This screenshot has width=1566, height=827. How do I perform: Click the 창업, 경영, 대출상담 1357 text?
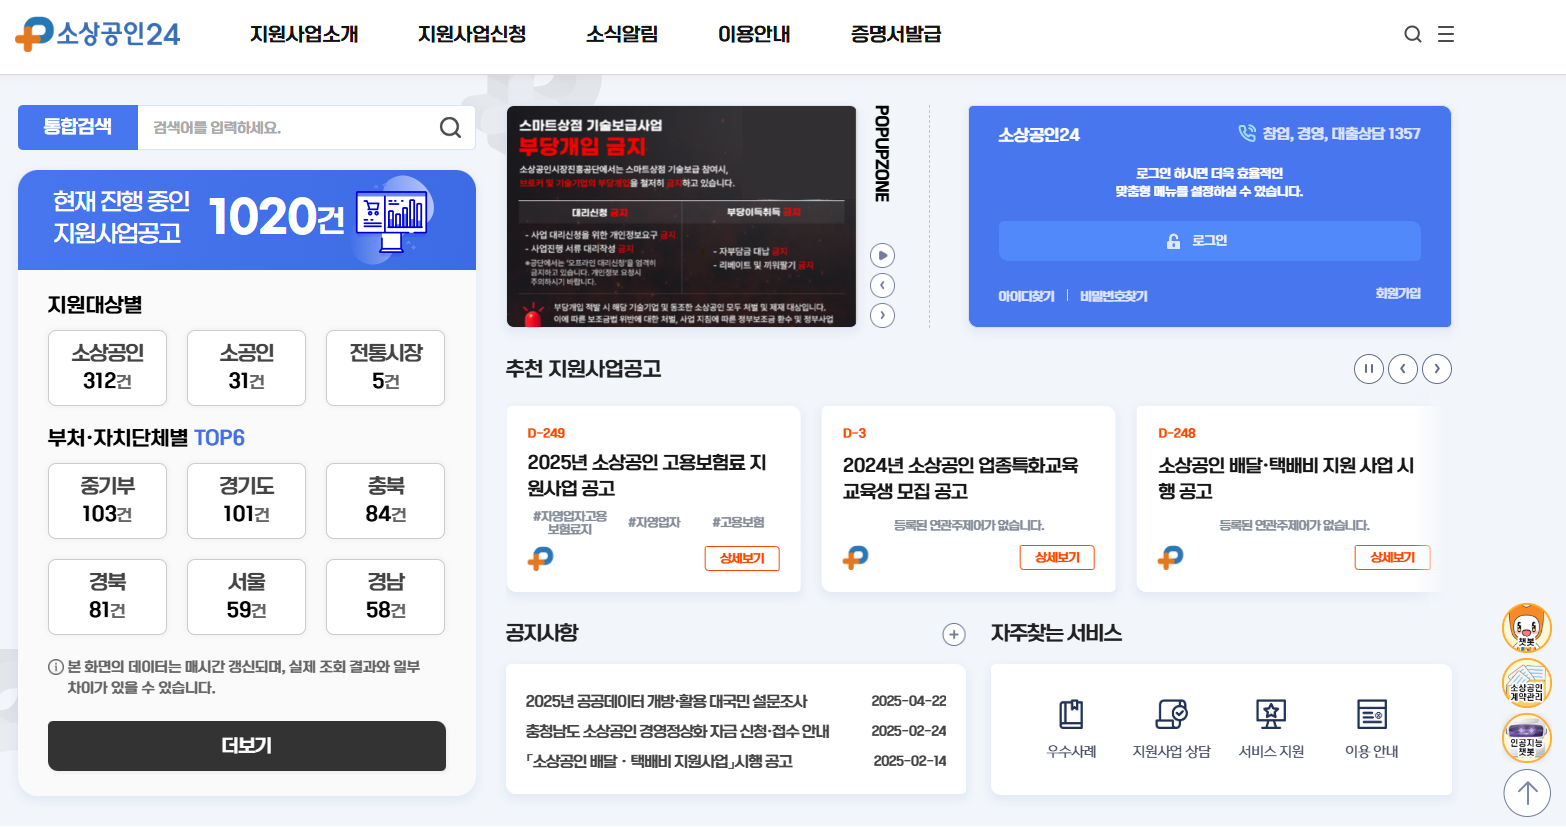pyautogui.click(x=1341, y=133)
